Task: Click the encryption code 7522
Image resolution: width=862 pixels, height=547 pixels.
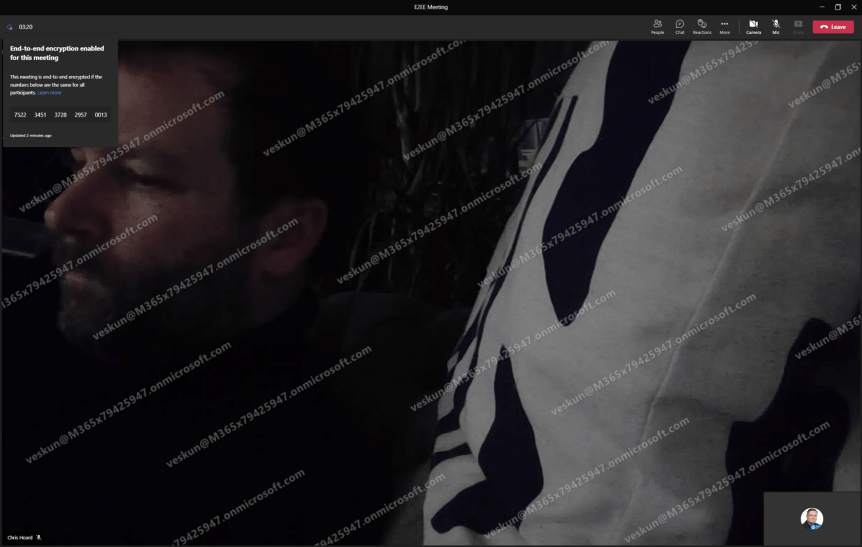Action: tap(20, 115)
